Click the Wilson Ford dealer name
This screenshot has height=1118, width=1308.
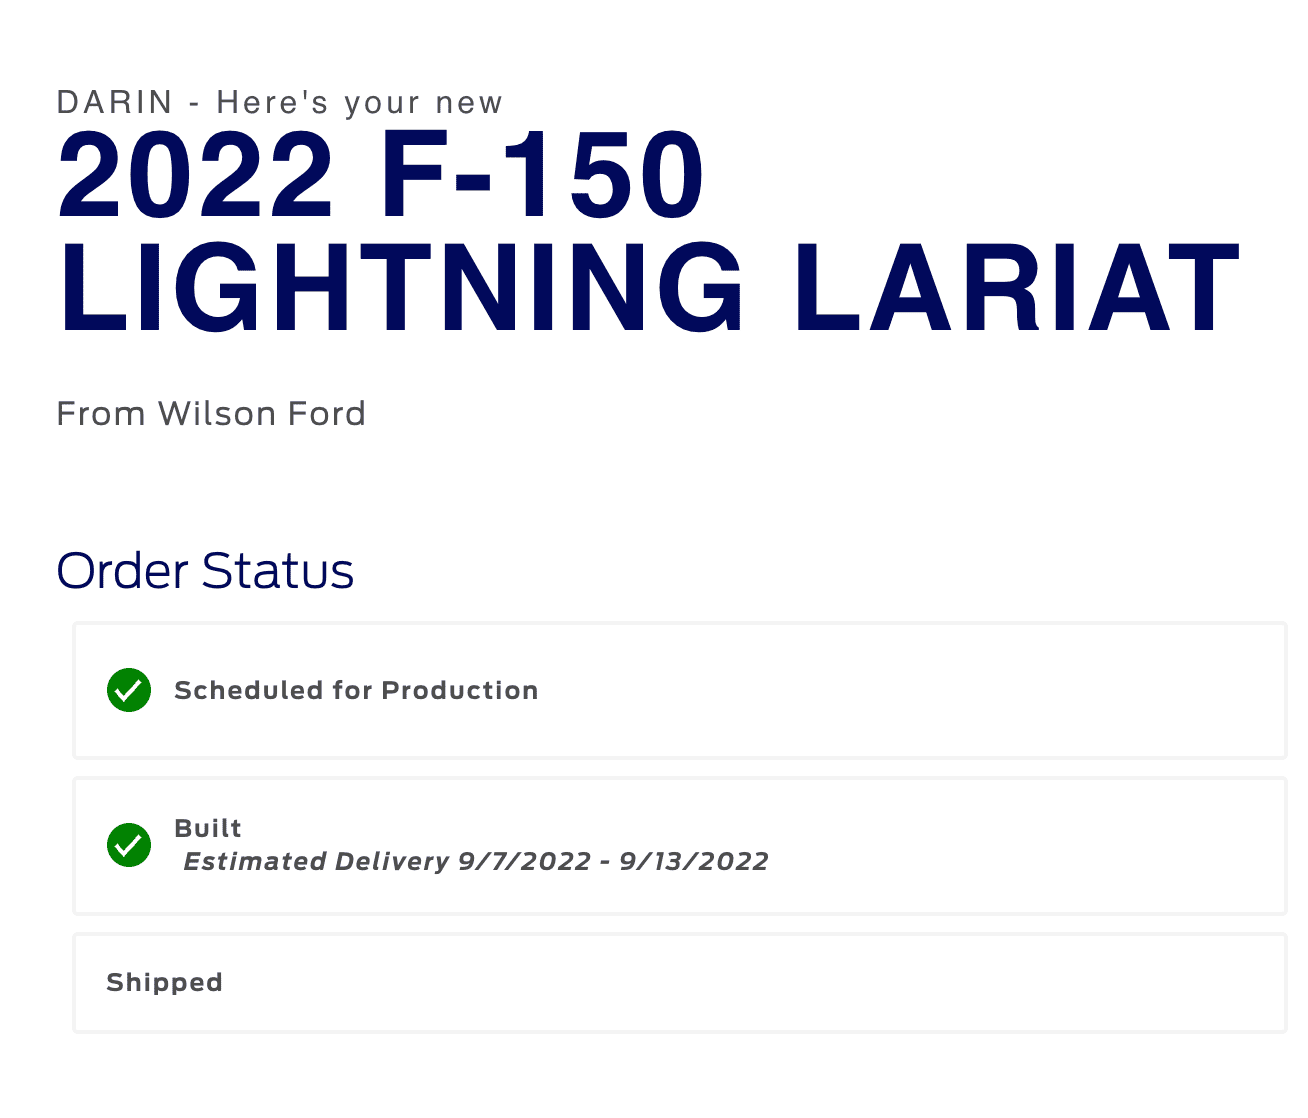[262, 413]
